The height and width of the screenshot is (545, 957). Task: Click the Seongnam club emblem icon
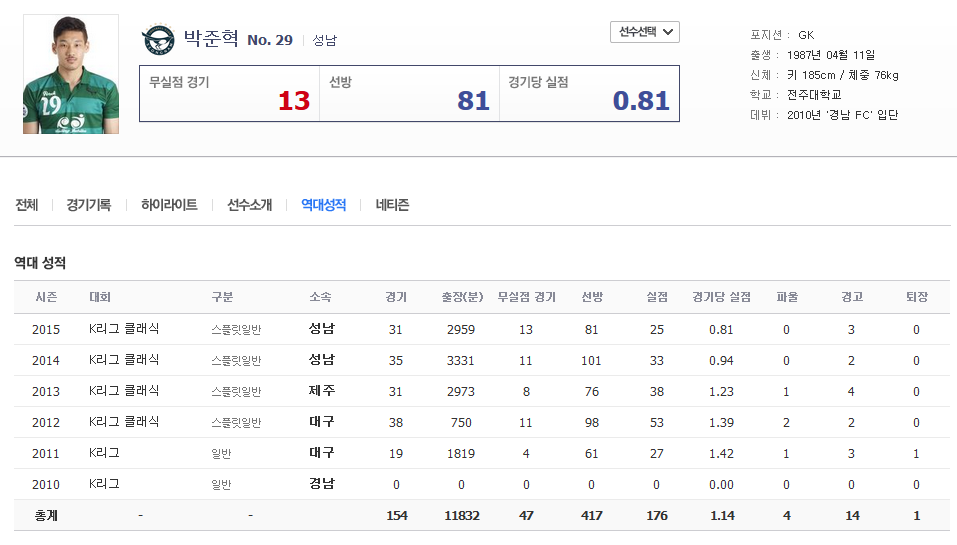(158, 40)
